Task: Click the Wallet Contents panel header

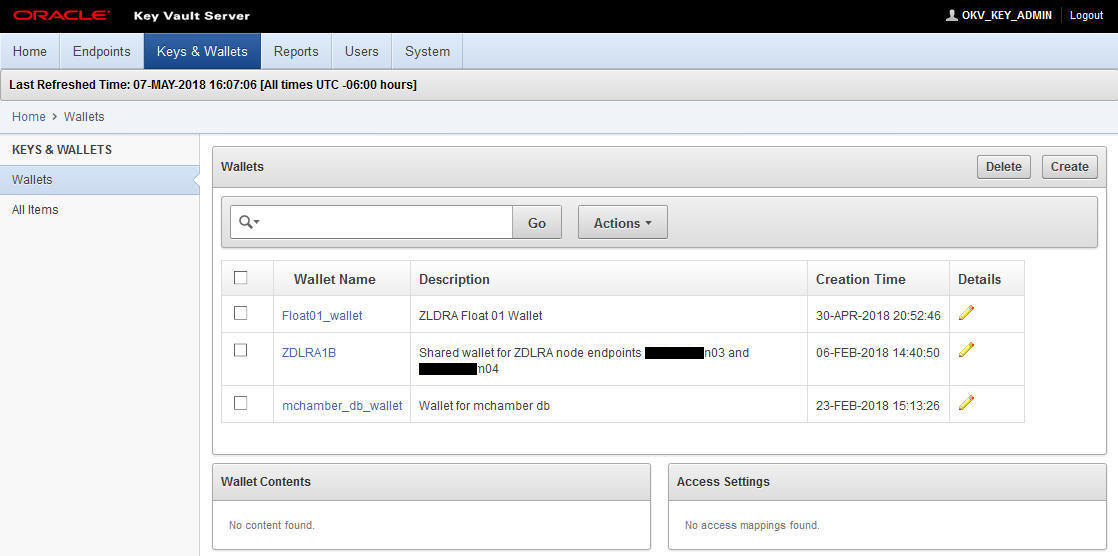Action: pyautogui.click(x=431, y=482)
